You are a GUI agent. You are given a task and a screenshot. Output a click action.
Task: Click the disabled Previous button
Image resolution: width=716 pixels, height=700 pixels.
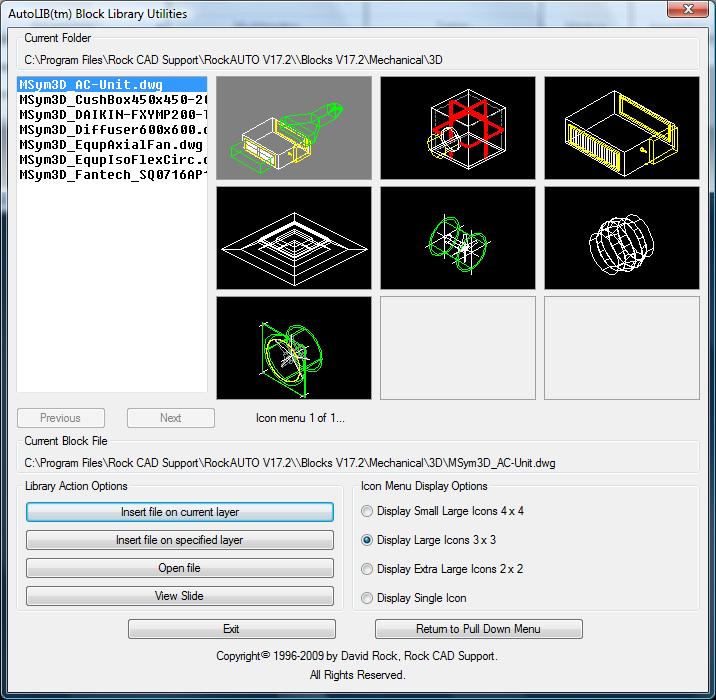tap(61, 418)
